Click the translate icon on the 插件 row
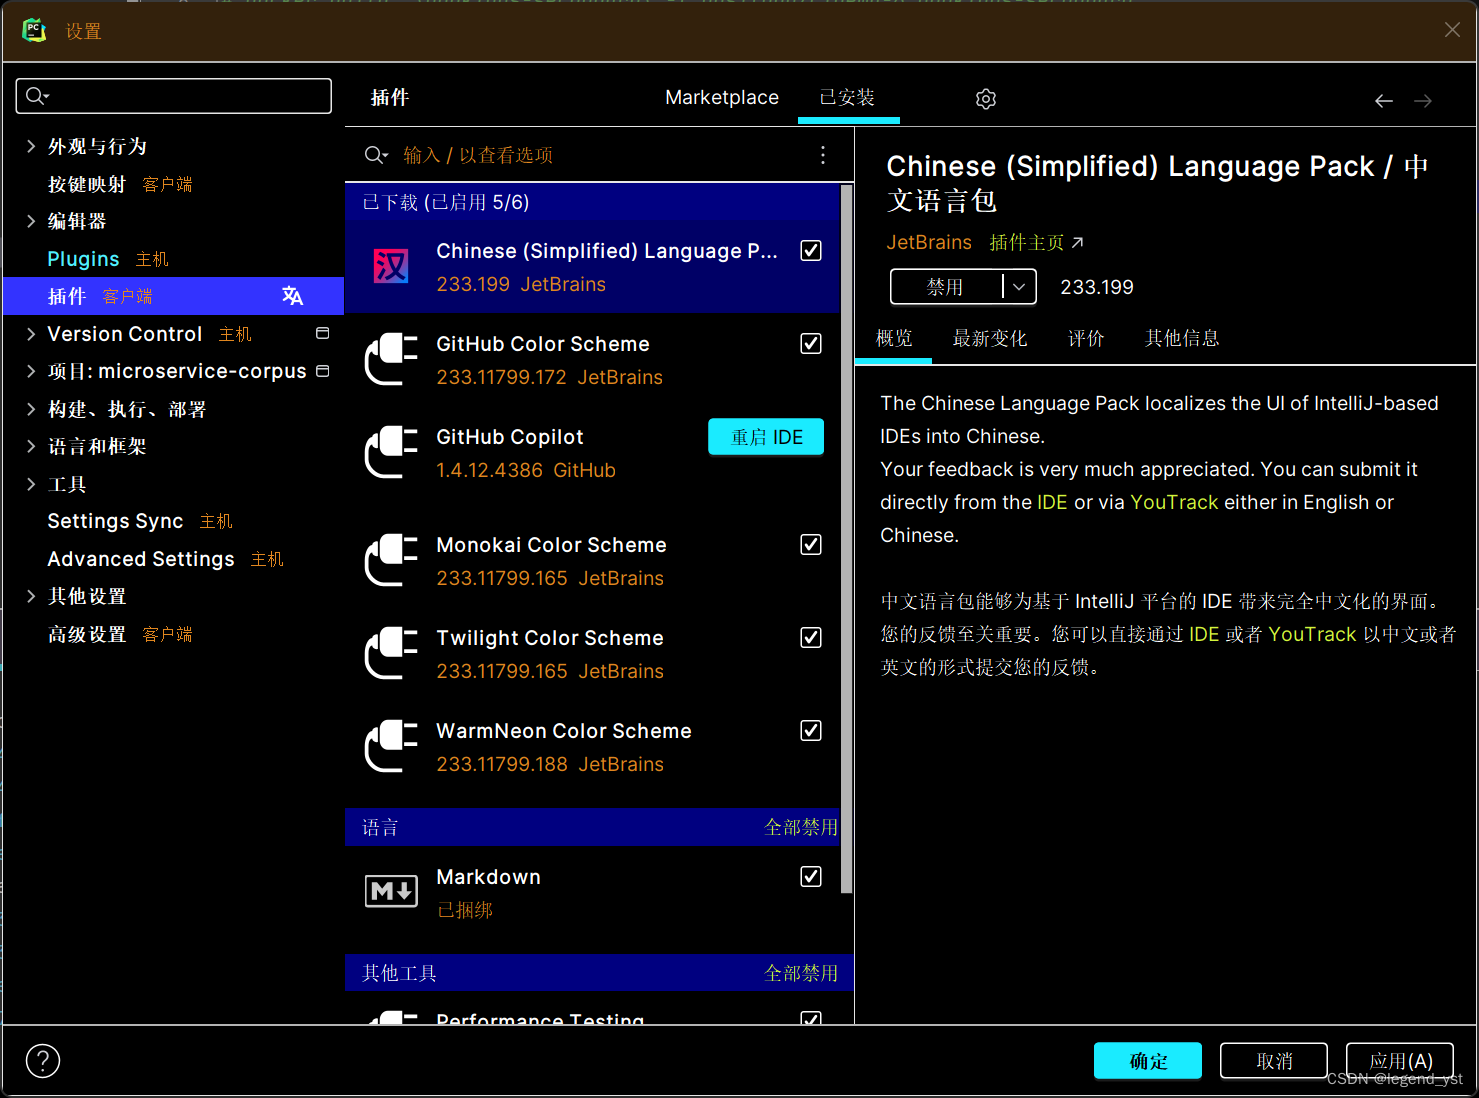 (x=292, y=296)
